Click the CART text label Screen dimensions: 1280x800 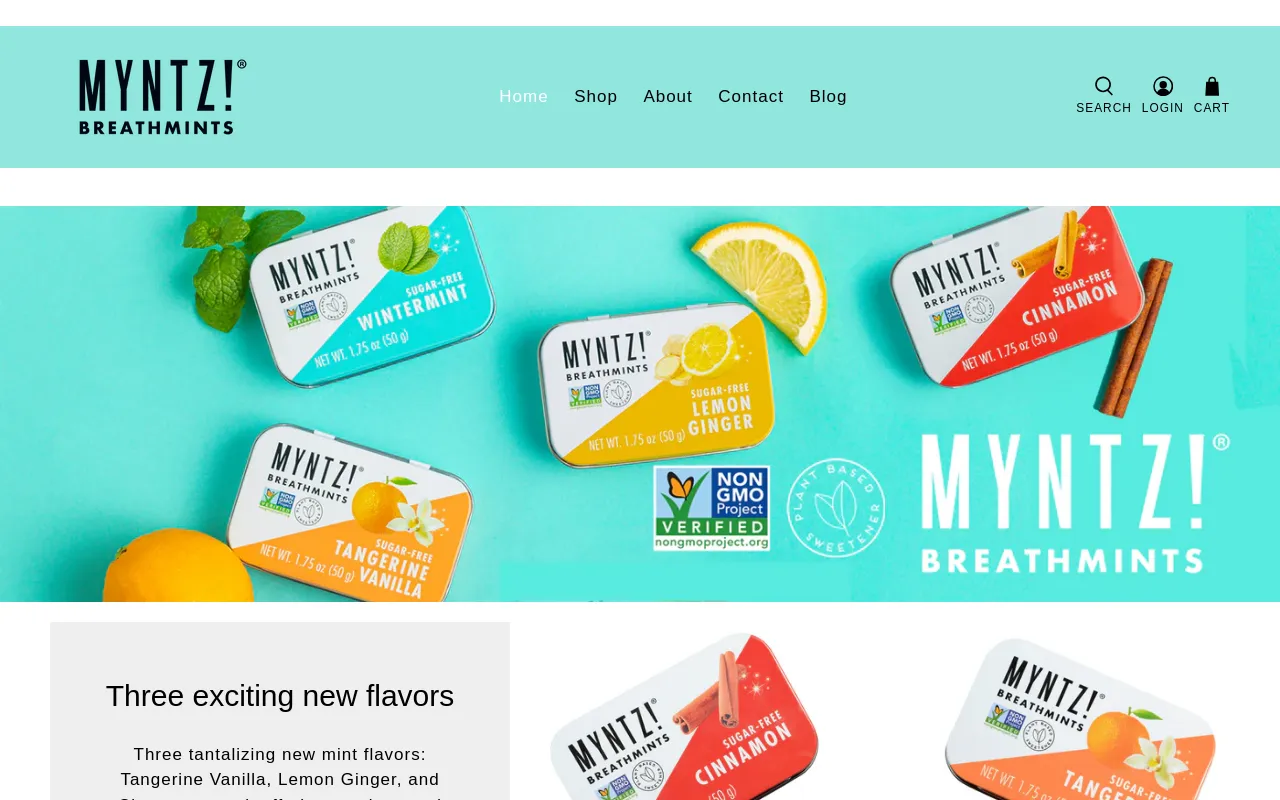[1212, 108]
